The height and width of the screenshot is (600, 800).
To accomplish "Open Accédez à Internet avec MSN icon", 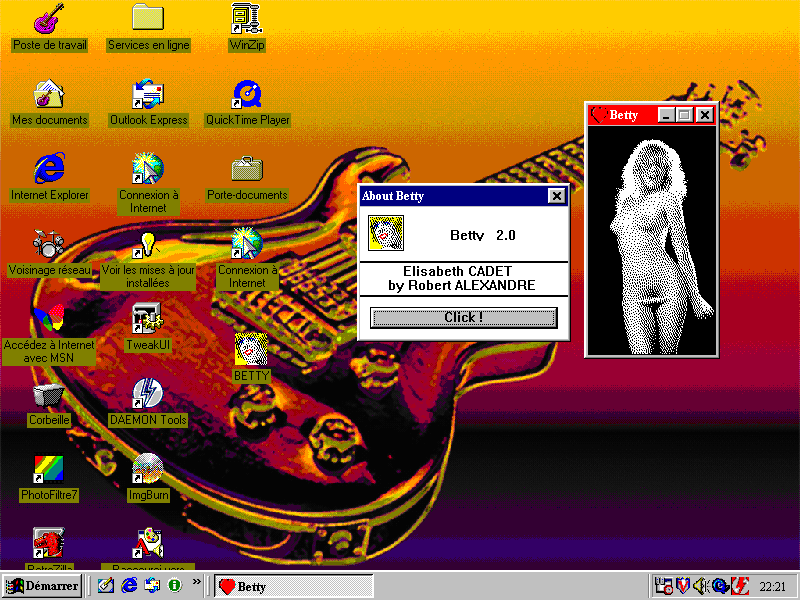I will coord(49,318).
